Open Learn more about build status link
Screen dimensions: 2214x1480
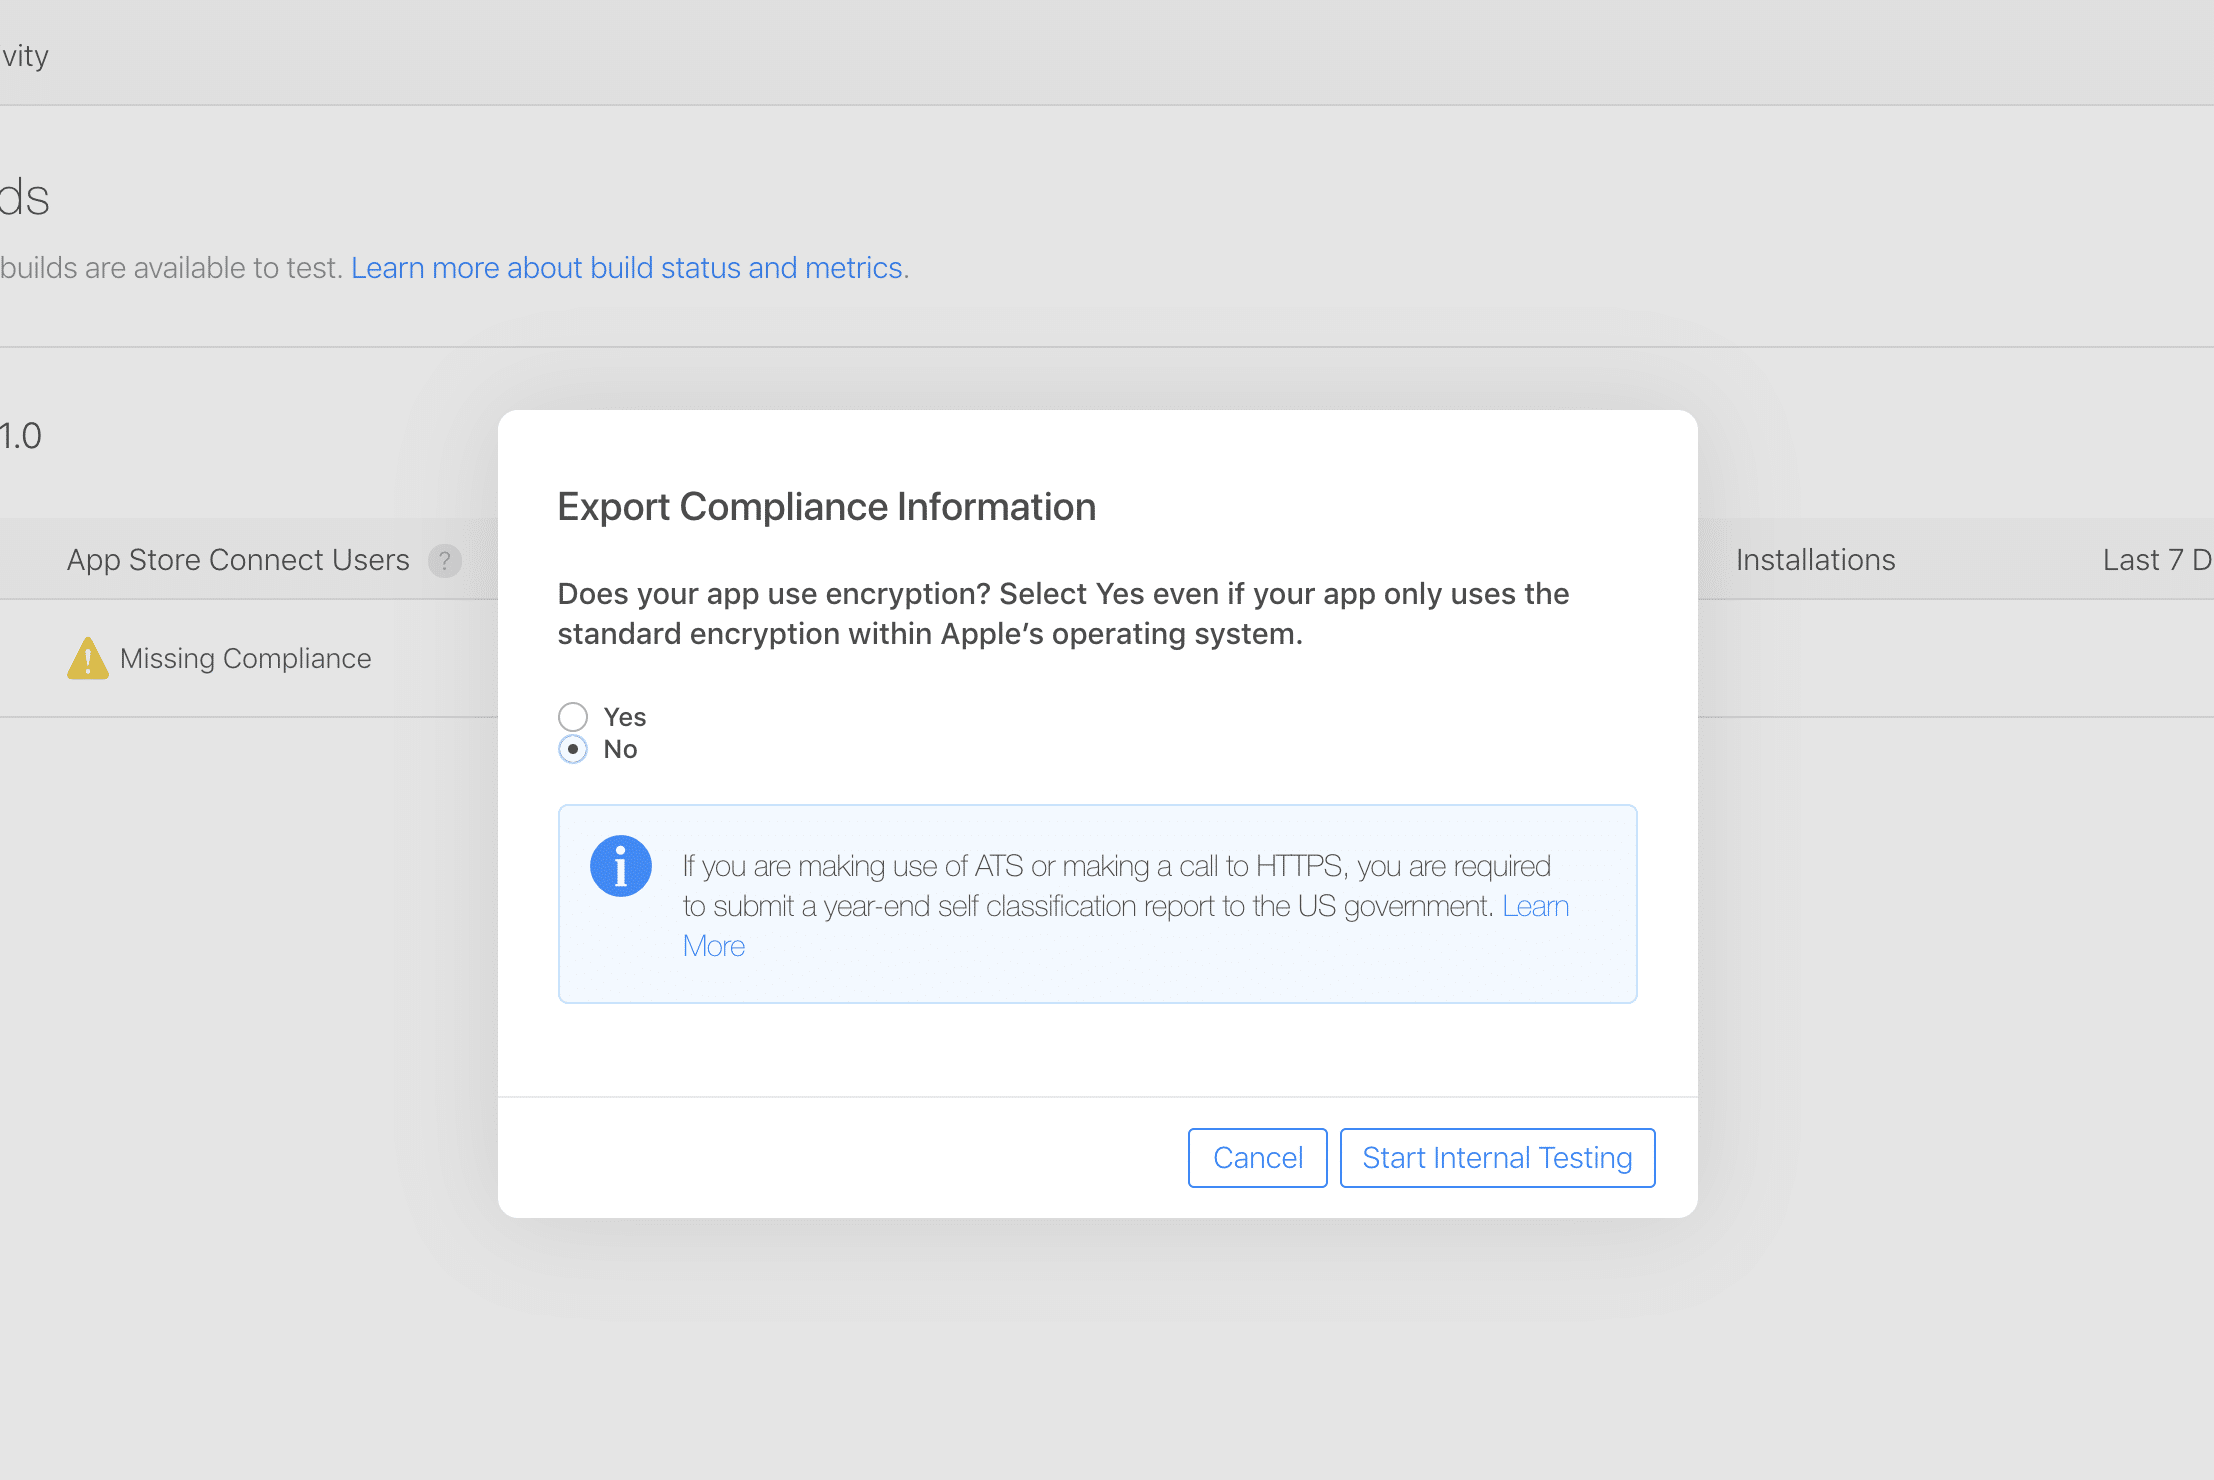point(628,268)
